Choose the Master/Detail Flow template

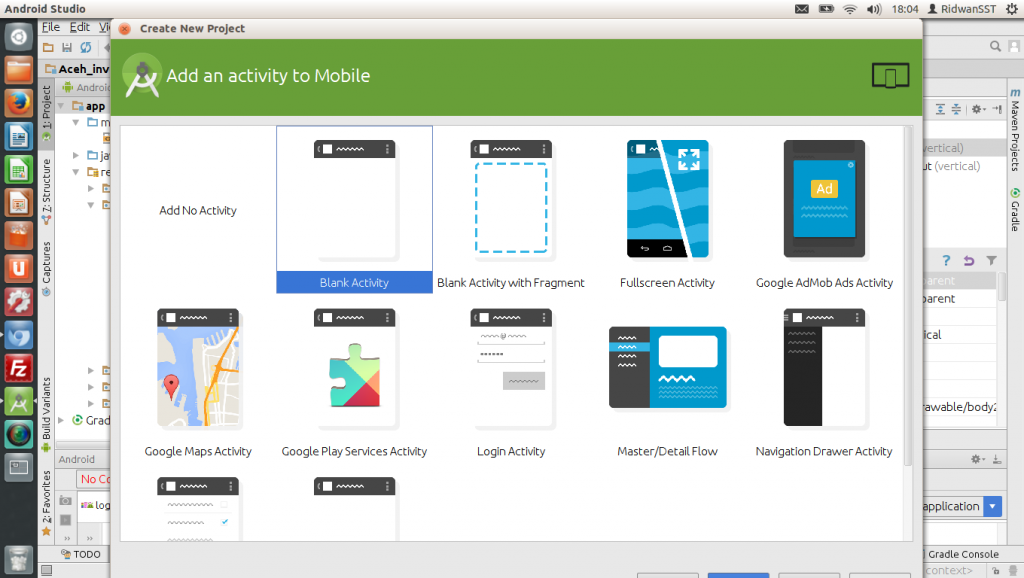tap(667, 380)
